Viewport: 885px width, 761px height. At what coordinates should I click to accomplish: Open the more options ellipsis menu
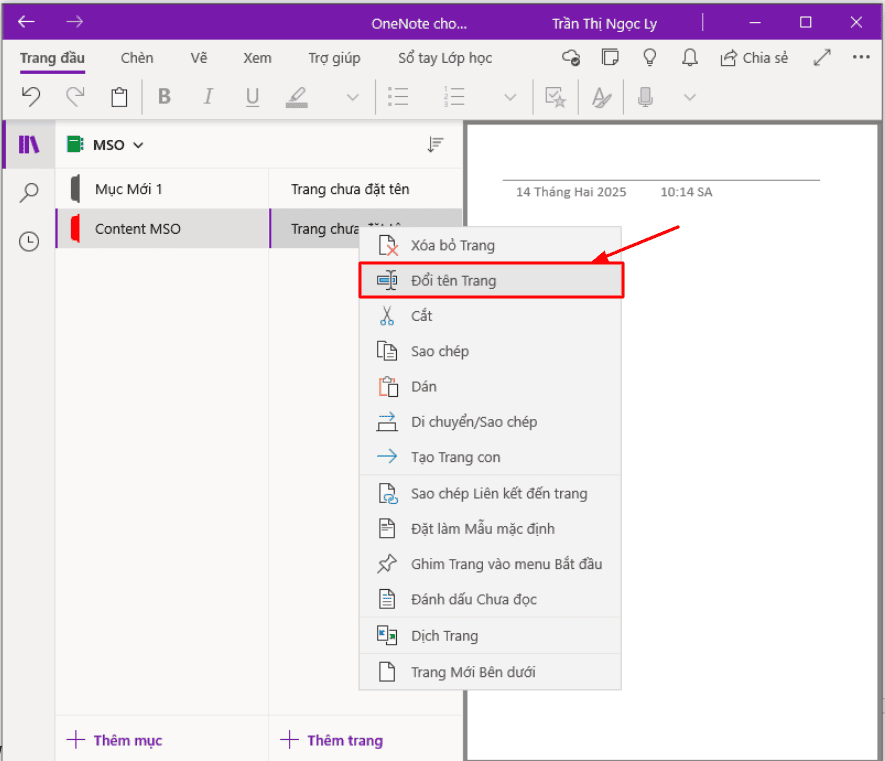tap(861, 57)
